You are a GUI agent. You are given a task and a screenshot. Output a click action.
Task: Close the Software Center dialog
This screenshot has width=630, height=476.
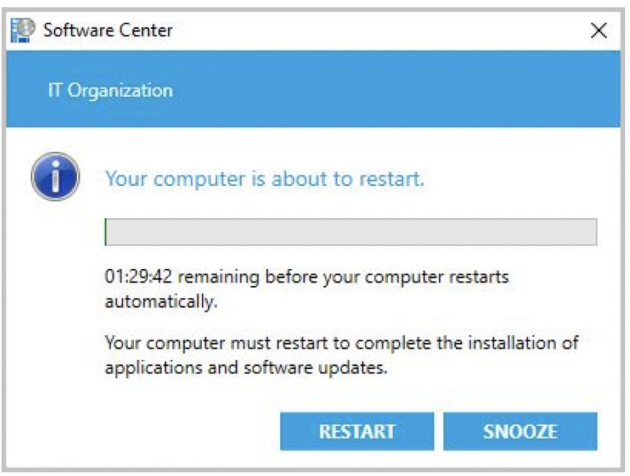[599, 31]
